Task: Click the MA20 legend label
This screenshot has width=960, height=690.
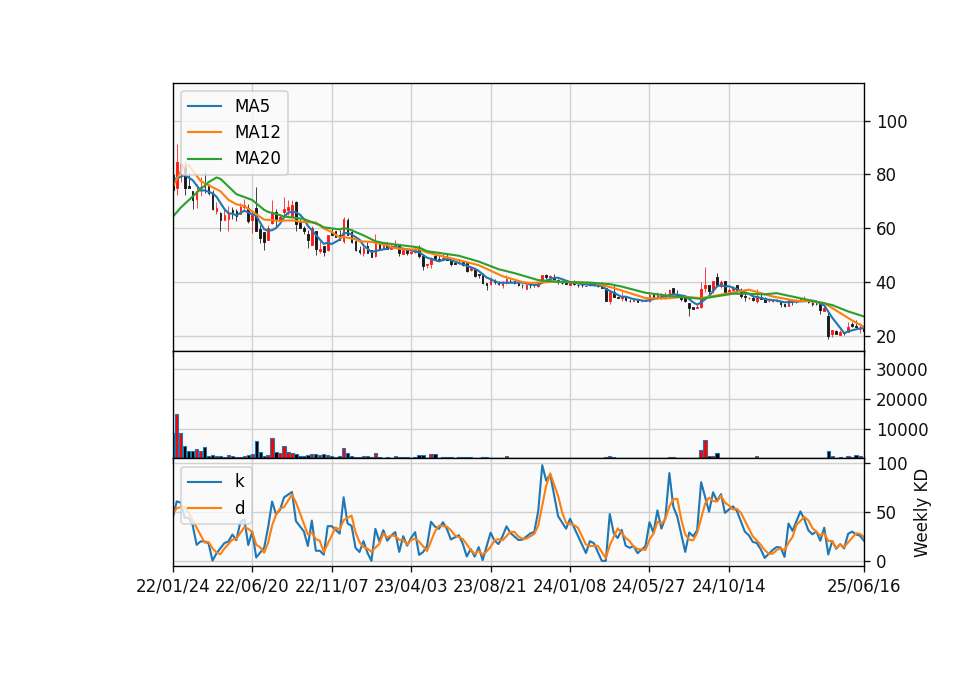Action: coord(257,158)
